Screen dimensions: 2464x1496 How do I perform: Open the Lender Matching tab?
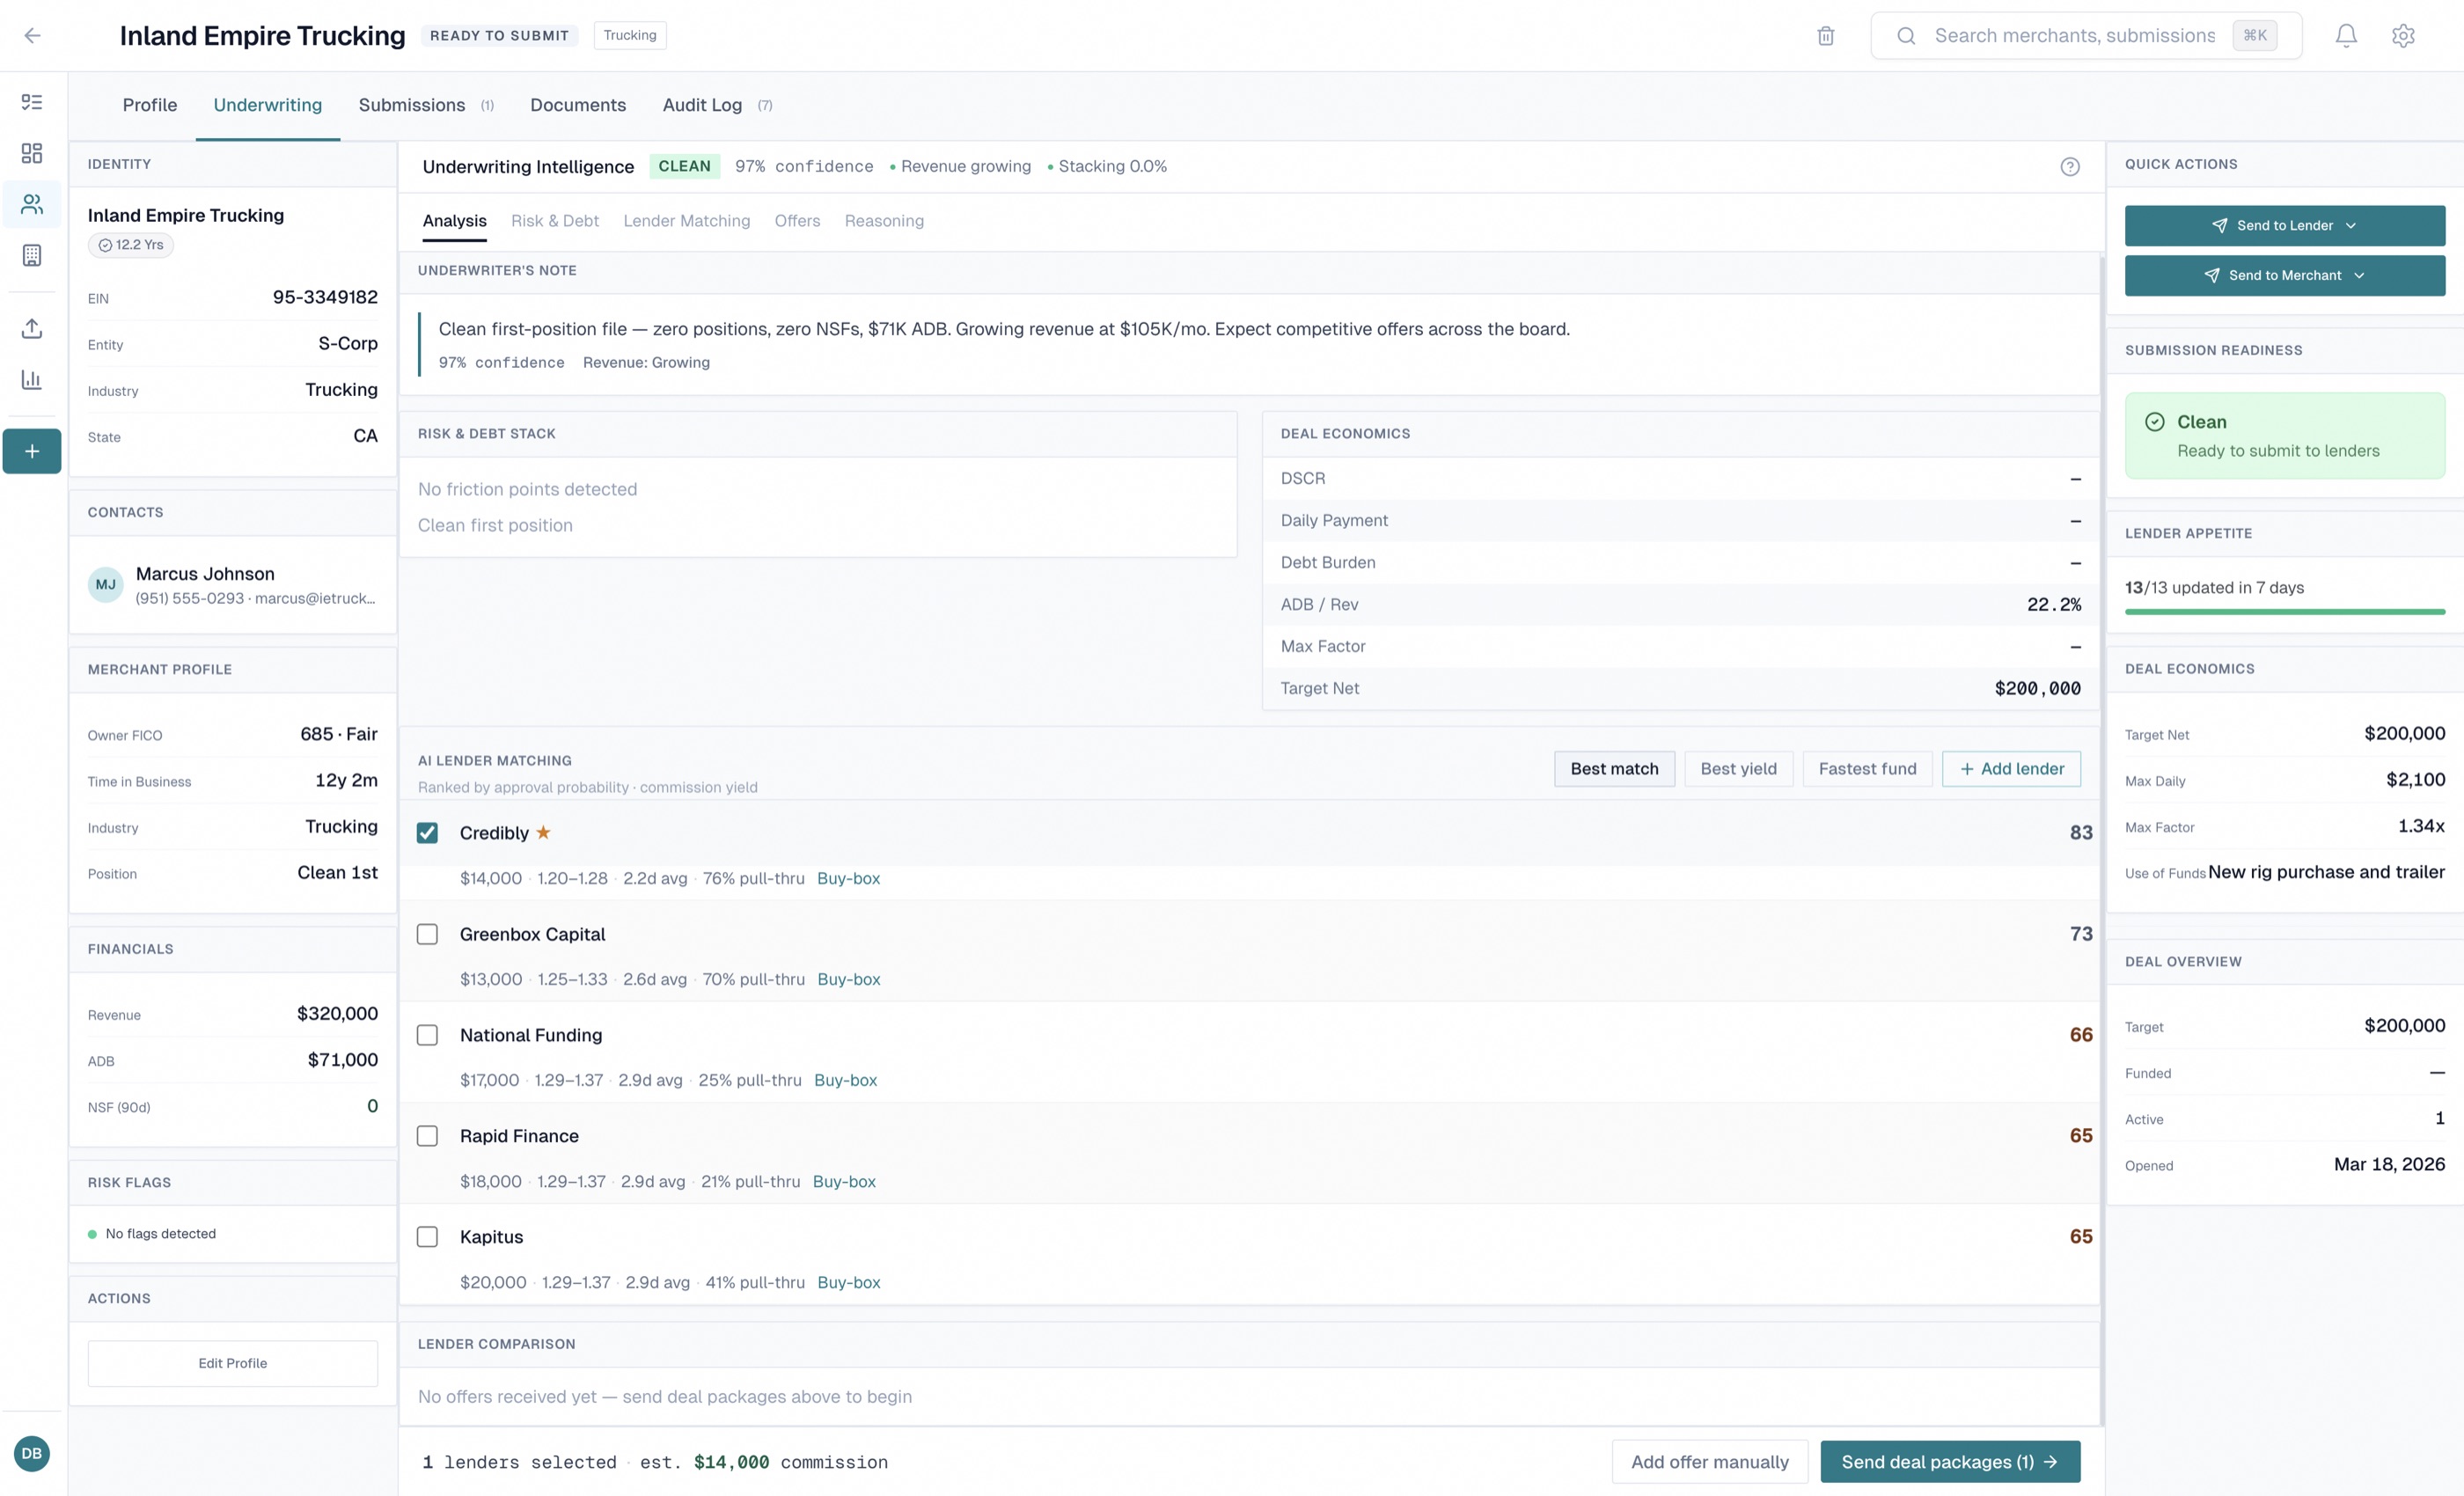pyautogui.click(x=687, y=221)
